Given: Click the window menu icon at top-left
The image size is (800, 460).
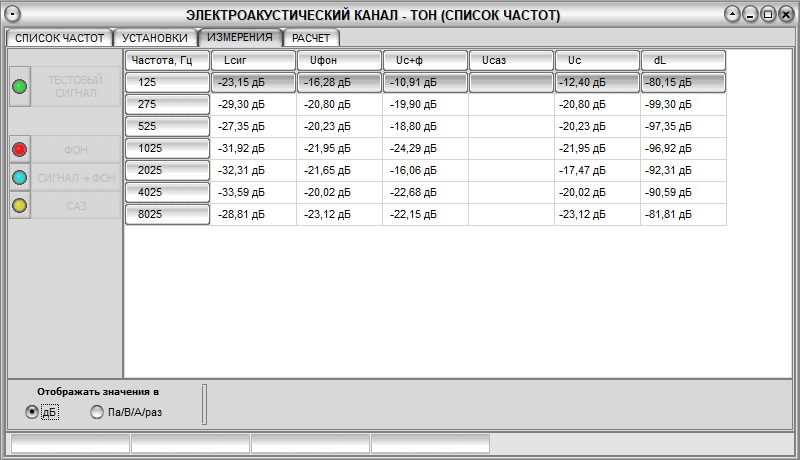Looking at the screenshot, I should (x=14, y=15).
